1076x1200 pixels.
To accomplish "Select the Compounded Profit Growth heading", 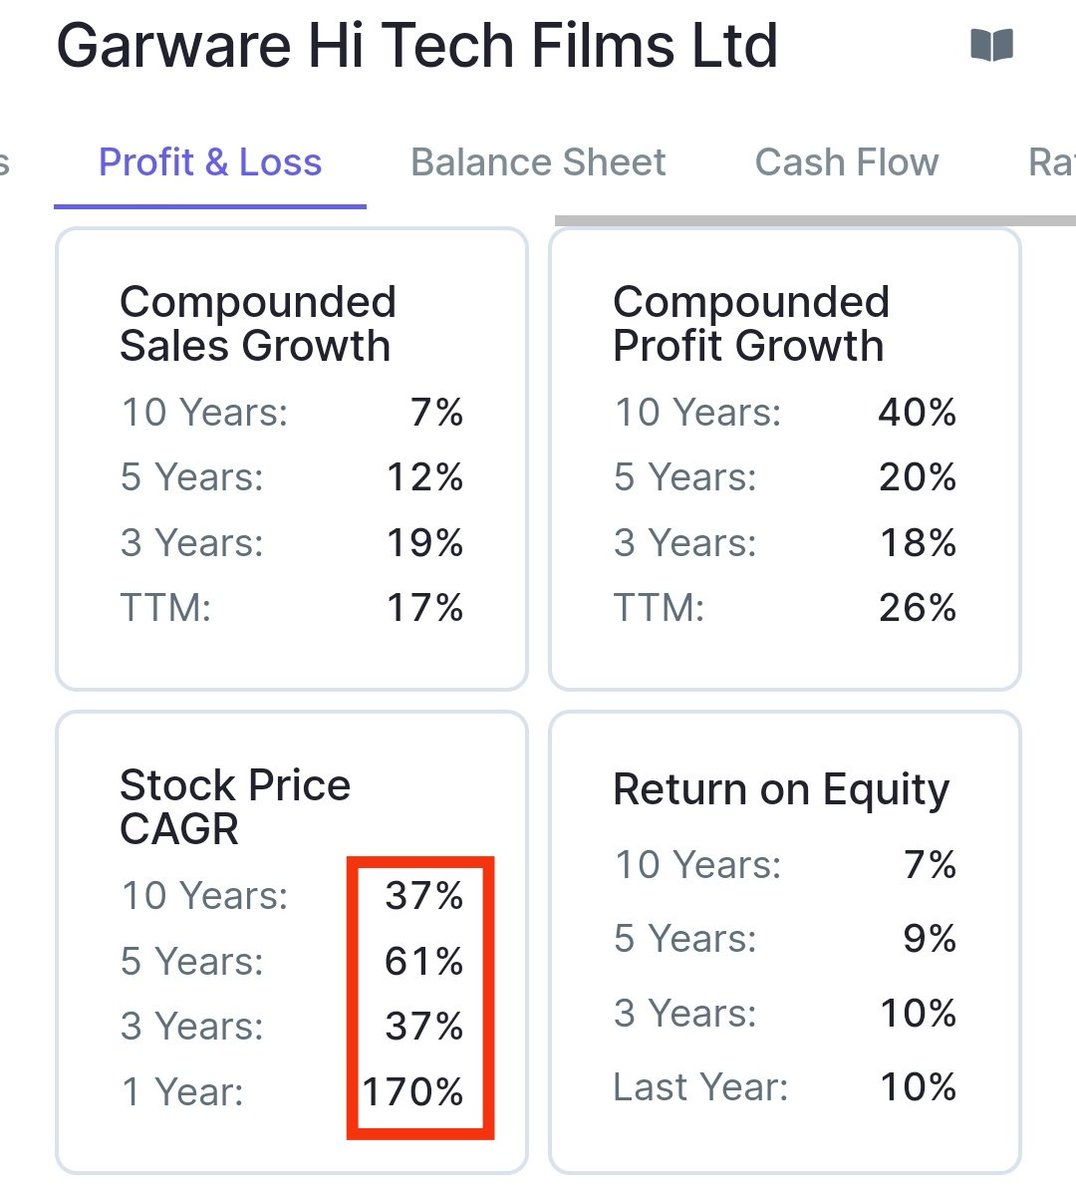I will coord(750,323).
